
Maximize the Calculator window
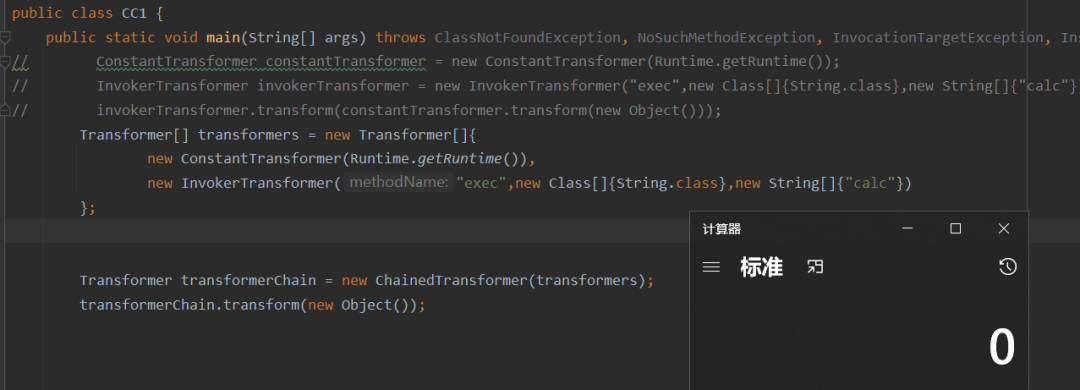pos(955,229)
